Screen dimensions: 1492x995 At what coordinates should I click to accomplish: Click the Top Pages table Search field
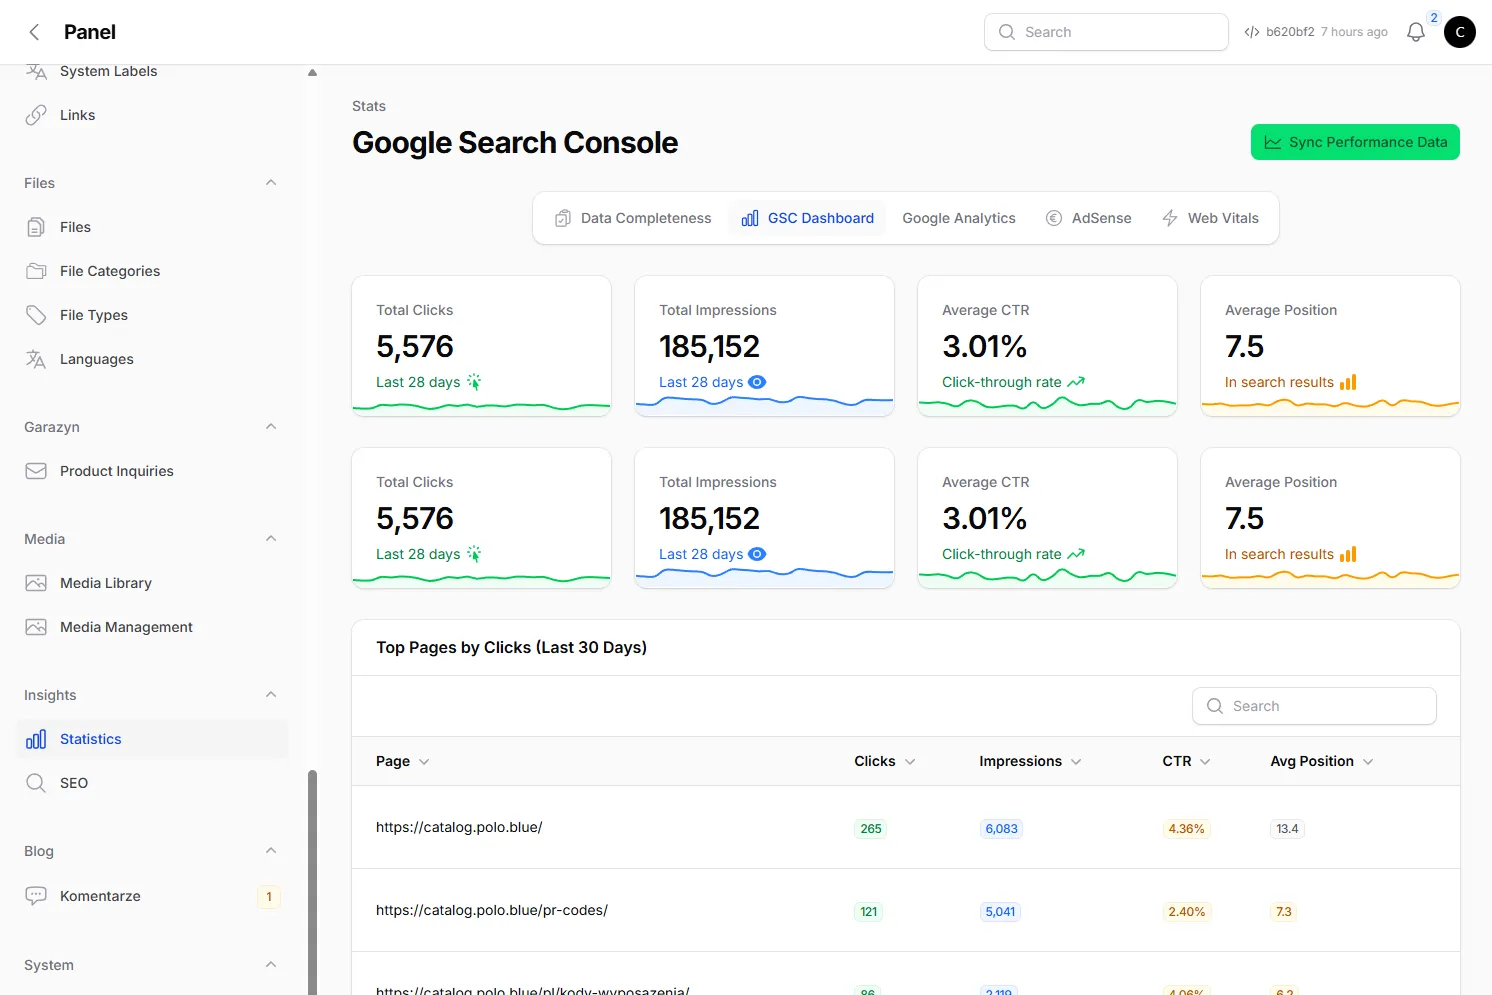pos(1314,706)
